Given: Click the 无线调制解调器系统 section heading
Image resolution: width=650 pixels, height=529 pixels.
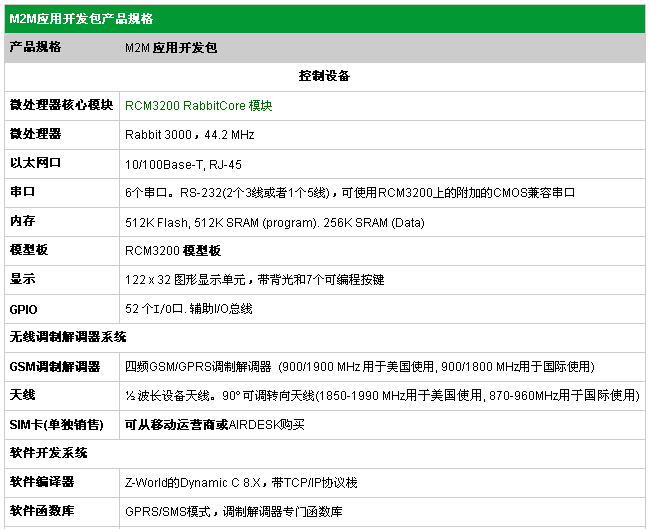Looking at the screenshot, I should [67, 337].
